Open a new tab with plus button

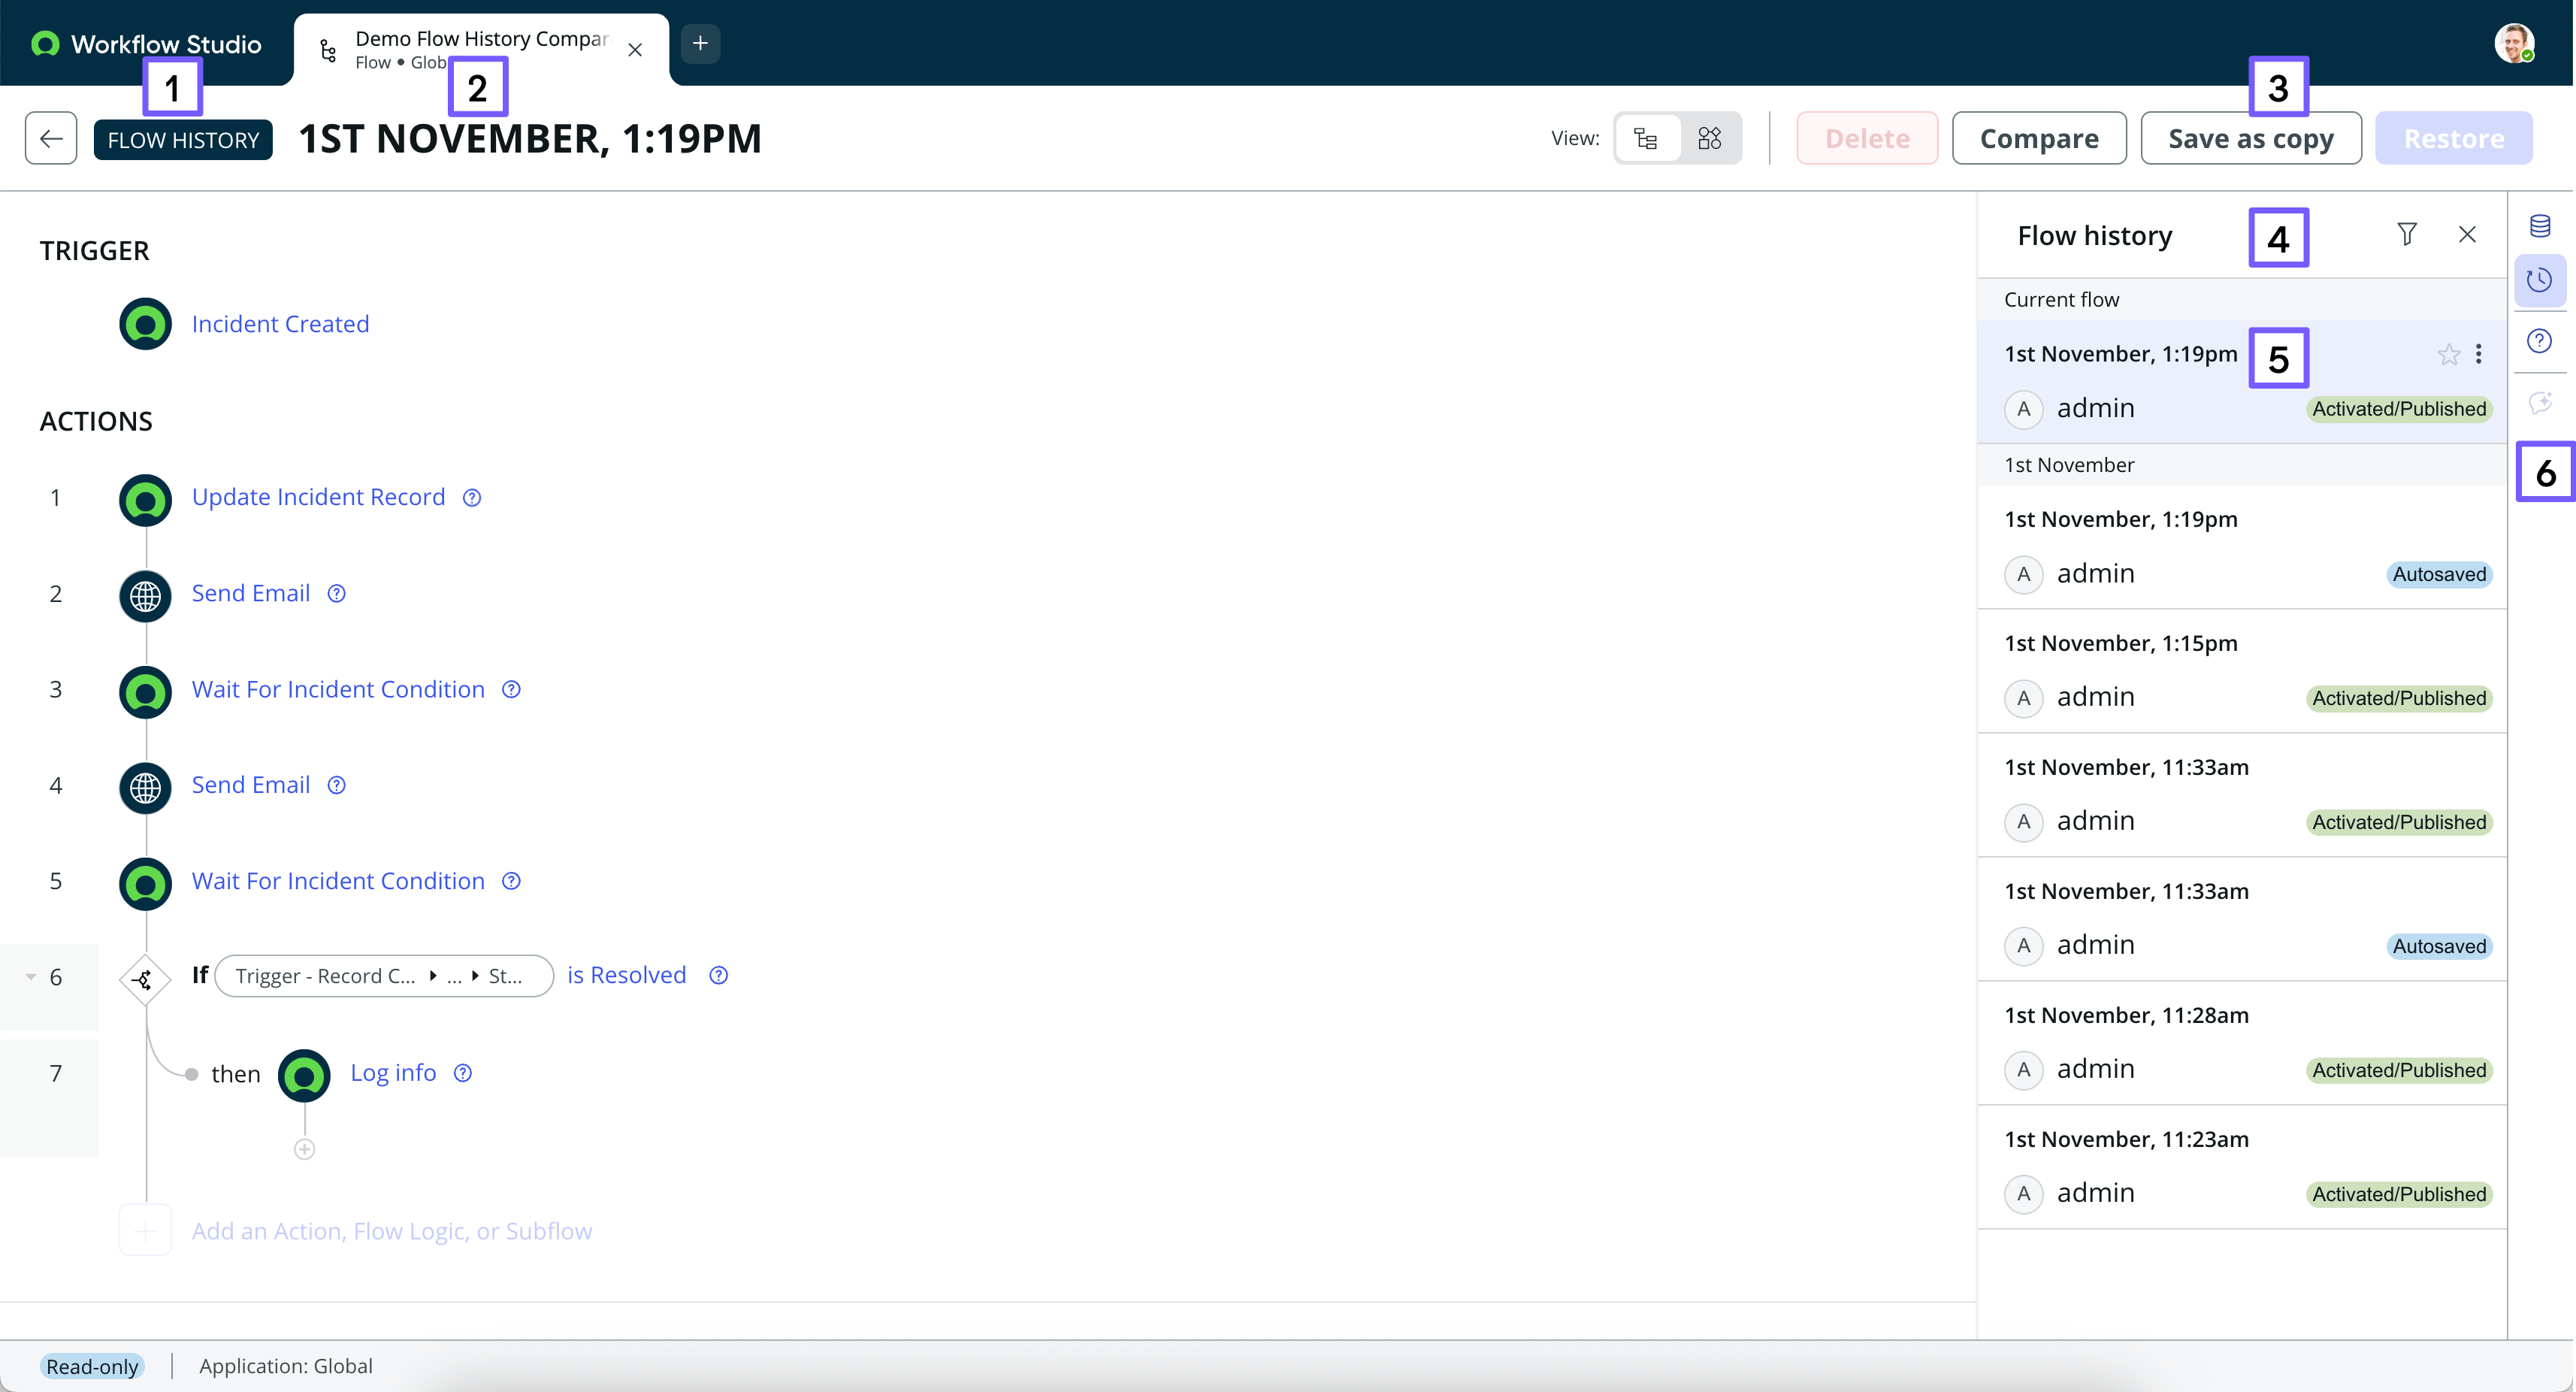pos(700,43)
